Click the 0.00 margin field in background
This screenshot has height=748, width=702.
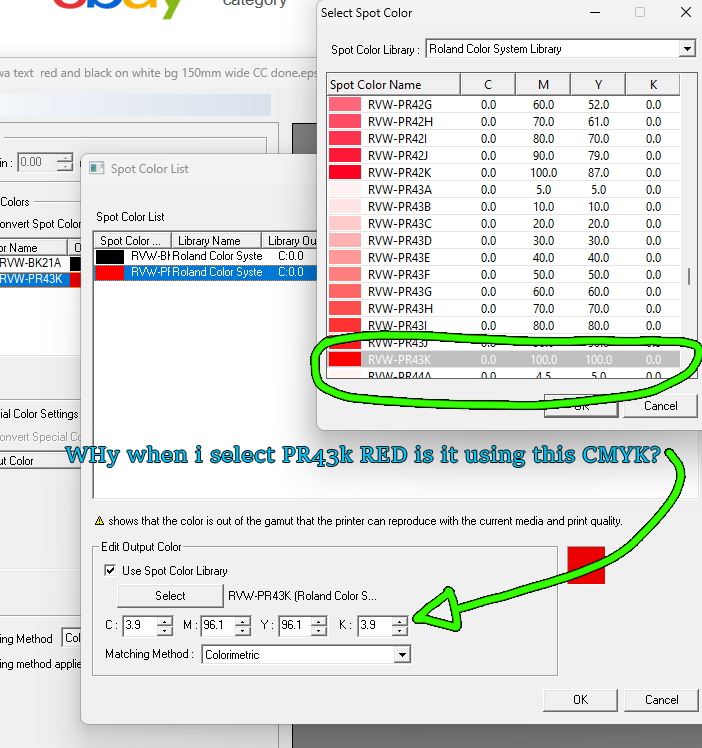click(x=37, y=162)
